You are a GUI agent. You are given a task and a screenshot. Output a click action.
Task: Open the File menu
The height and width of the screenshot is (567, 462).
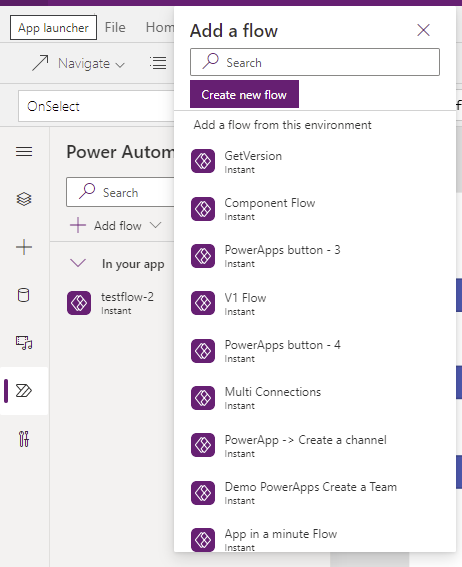coord(115,27)
